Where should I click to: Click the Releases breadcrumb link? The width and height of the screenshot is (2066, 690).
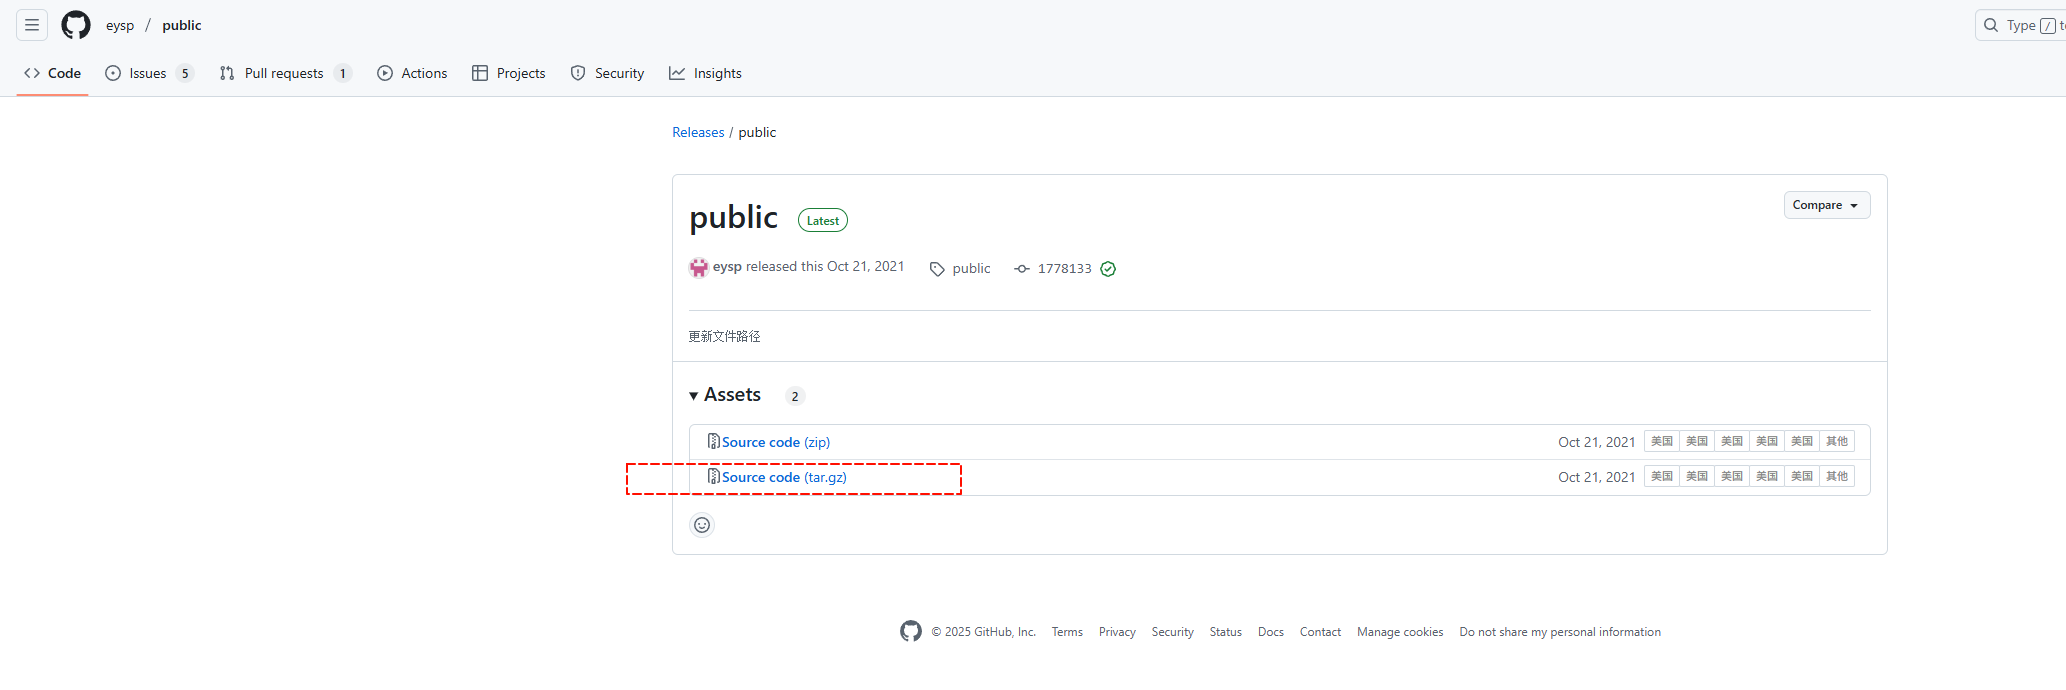point(698,132)
